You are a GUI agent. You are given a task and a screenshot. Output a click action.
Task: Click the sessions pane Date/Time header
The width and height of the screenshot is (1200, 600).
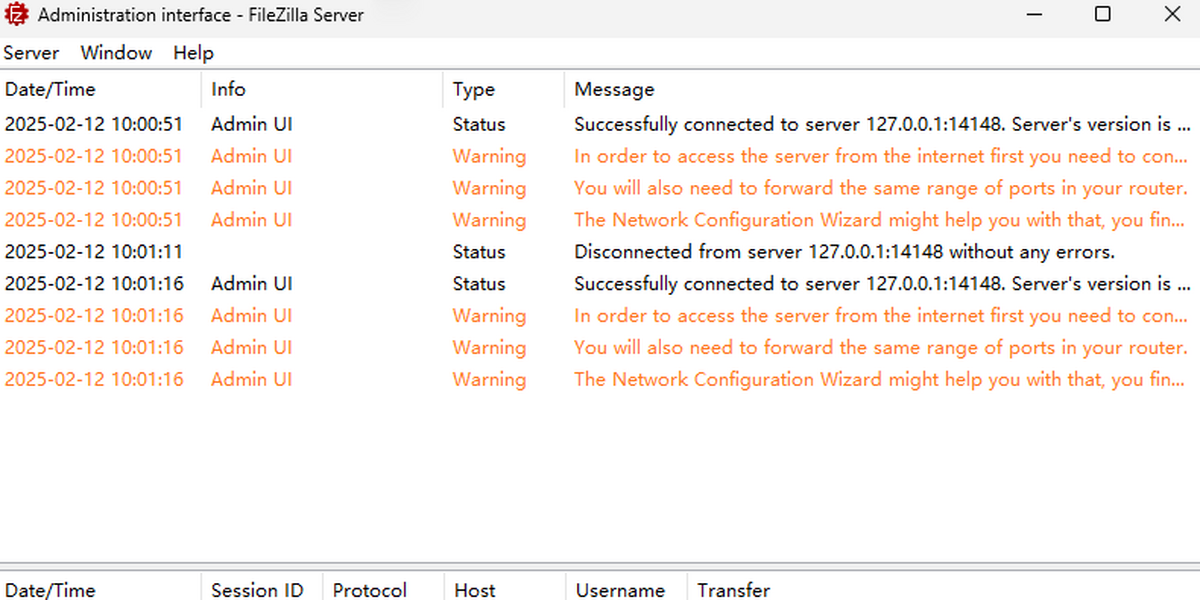[50, 590]
